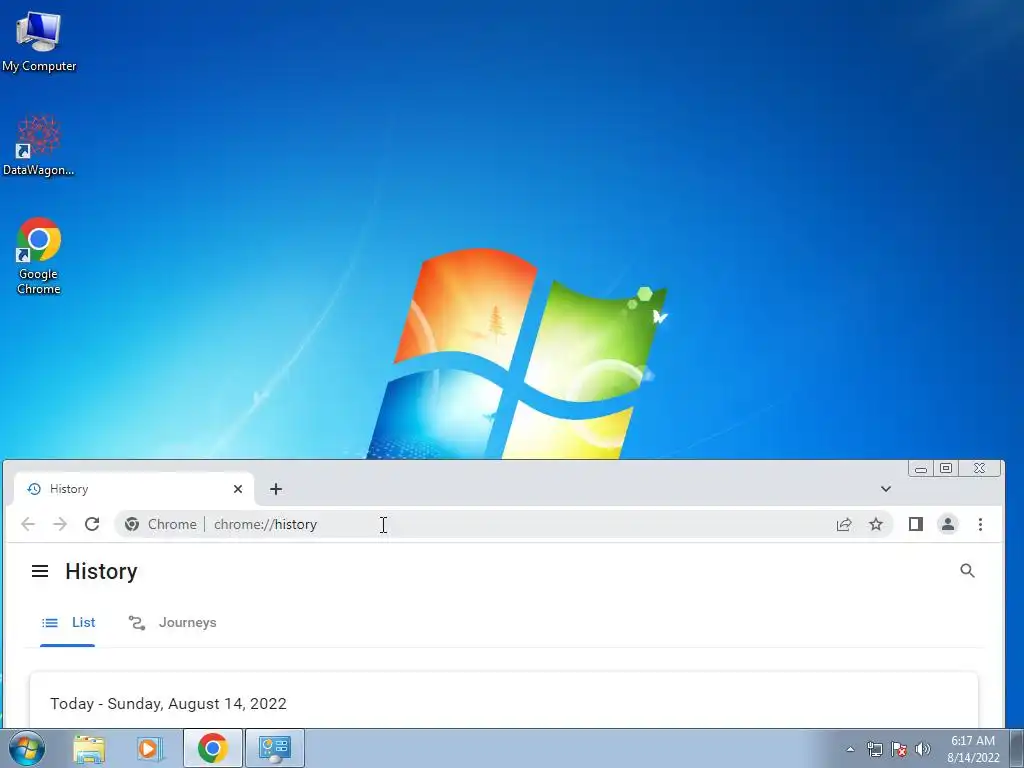Open the Windows Start menu
The height and width of the screenshot is (768, 1024).
pos(27,748)
